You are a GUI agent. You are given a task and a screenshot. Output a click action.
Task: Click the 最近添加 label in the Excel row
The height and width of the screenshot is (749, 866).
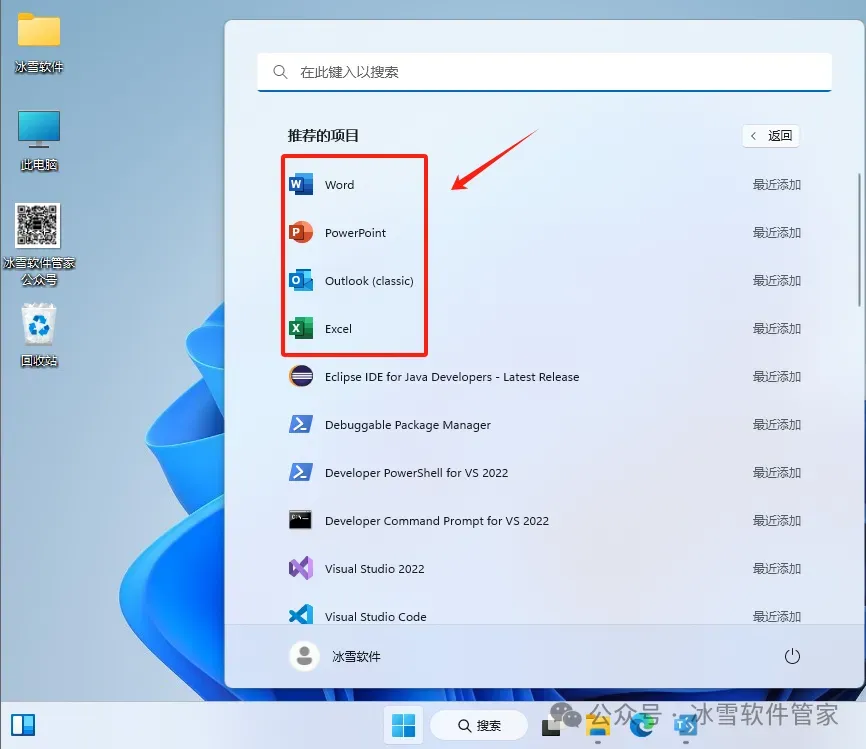777,329
